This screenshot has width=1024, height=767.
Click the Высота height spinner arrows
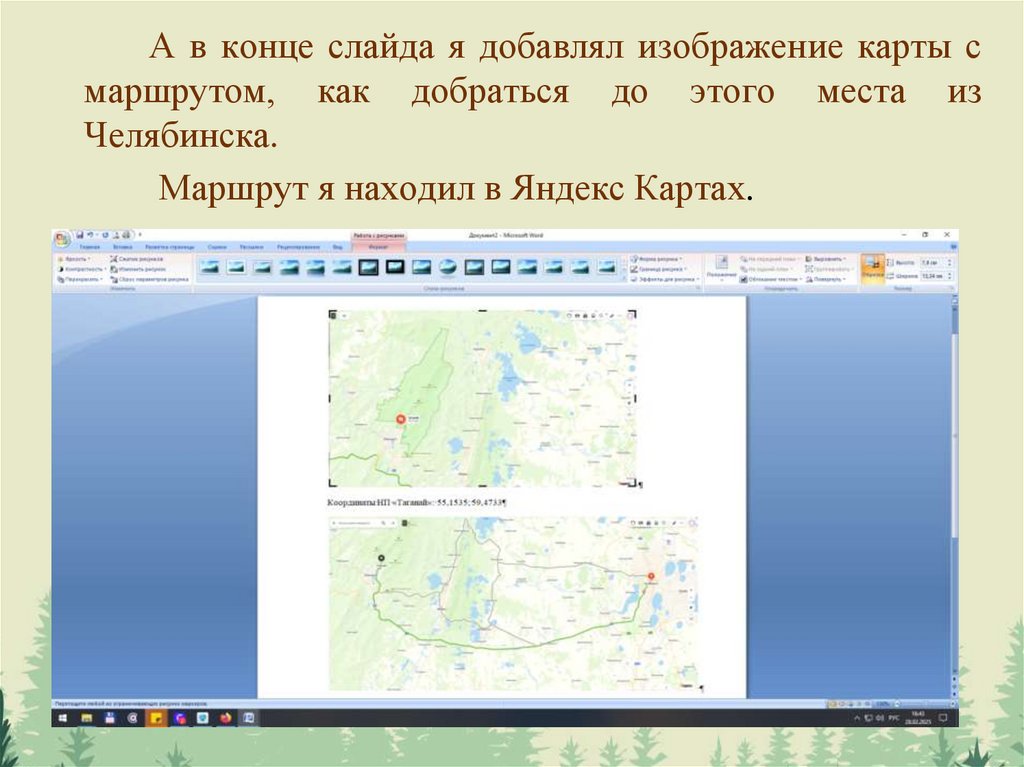point(950,262)
